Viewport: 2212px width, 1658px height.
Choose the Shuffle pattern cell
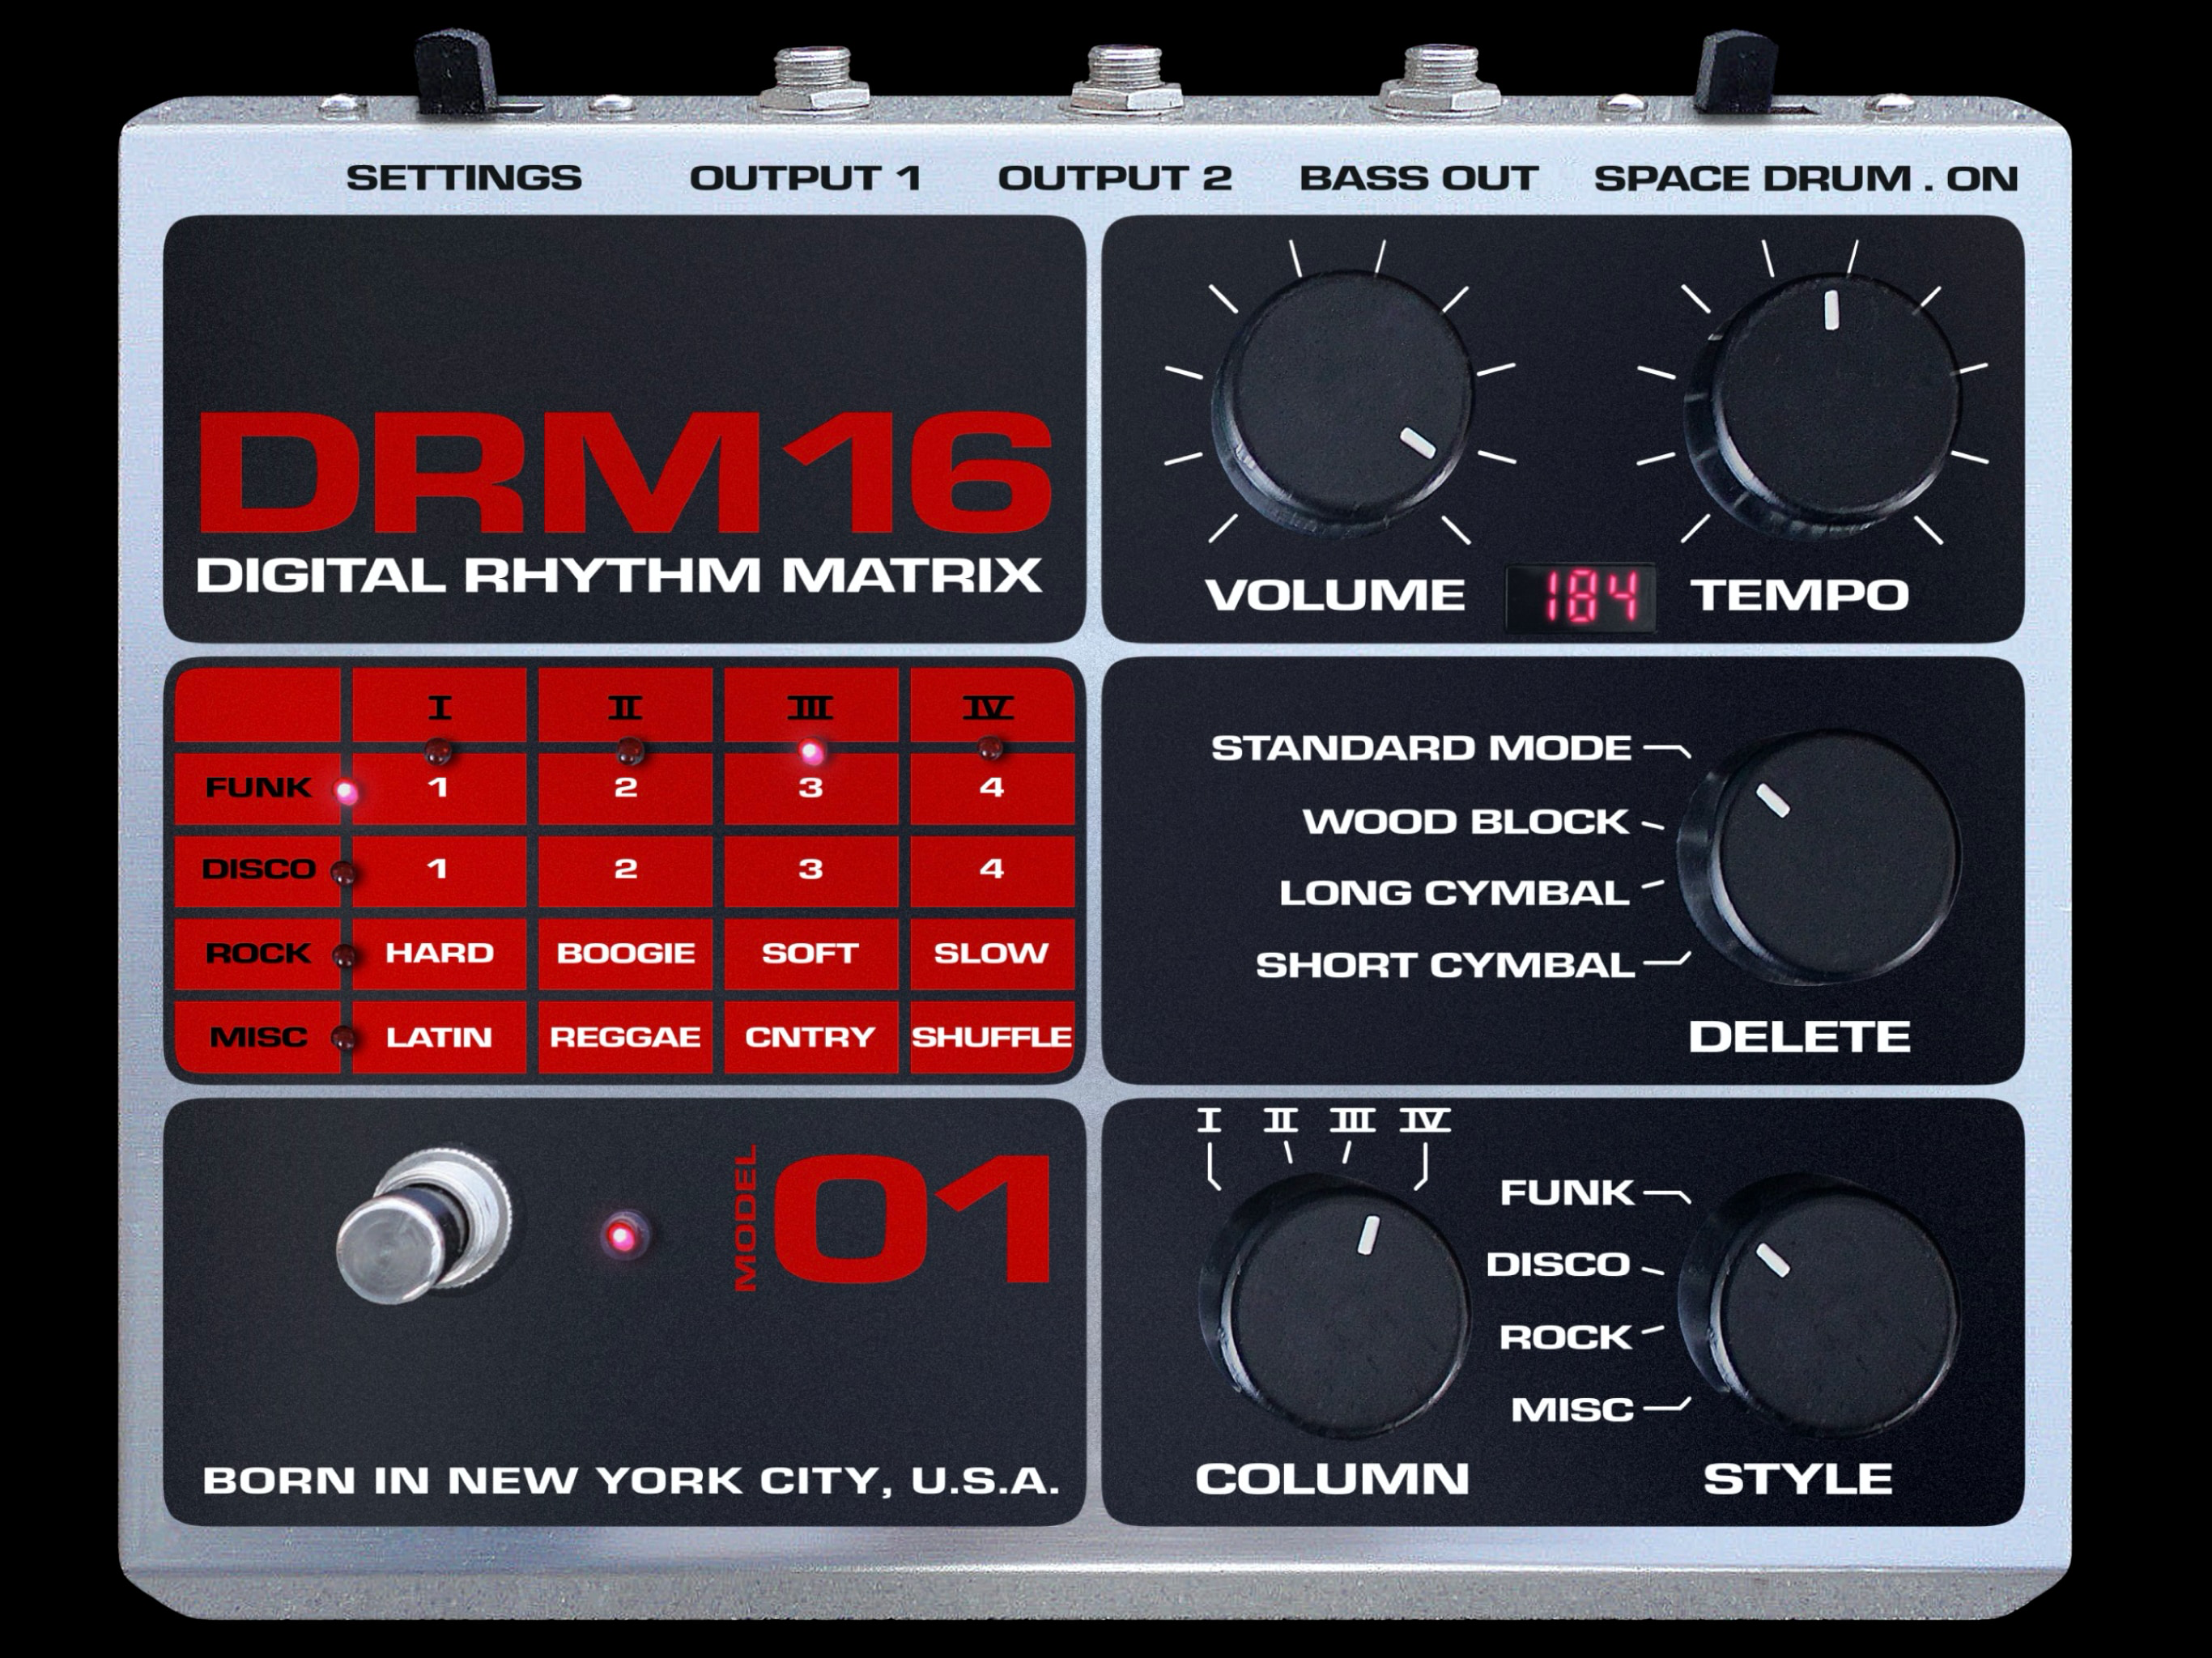click(991, 1037)
